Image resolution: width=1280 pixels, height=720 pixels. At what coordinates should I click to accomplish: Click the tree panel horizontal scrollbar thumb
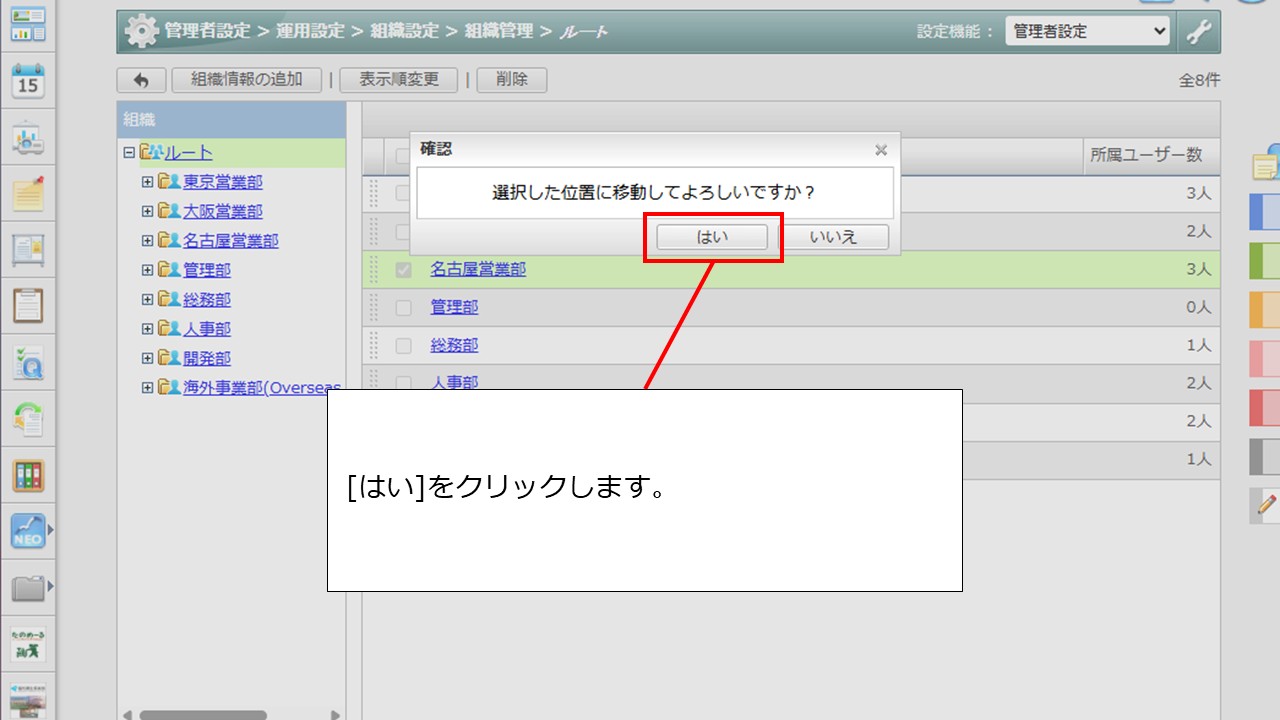pos(202,715)
